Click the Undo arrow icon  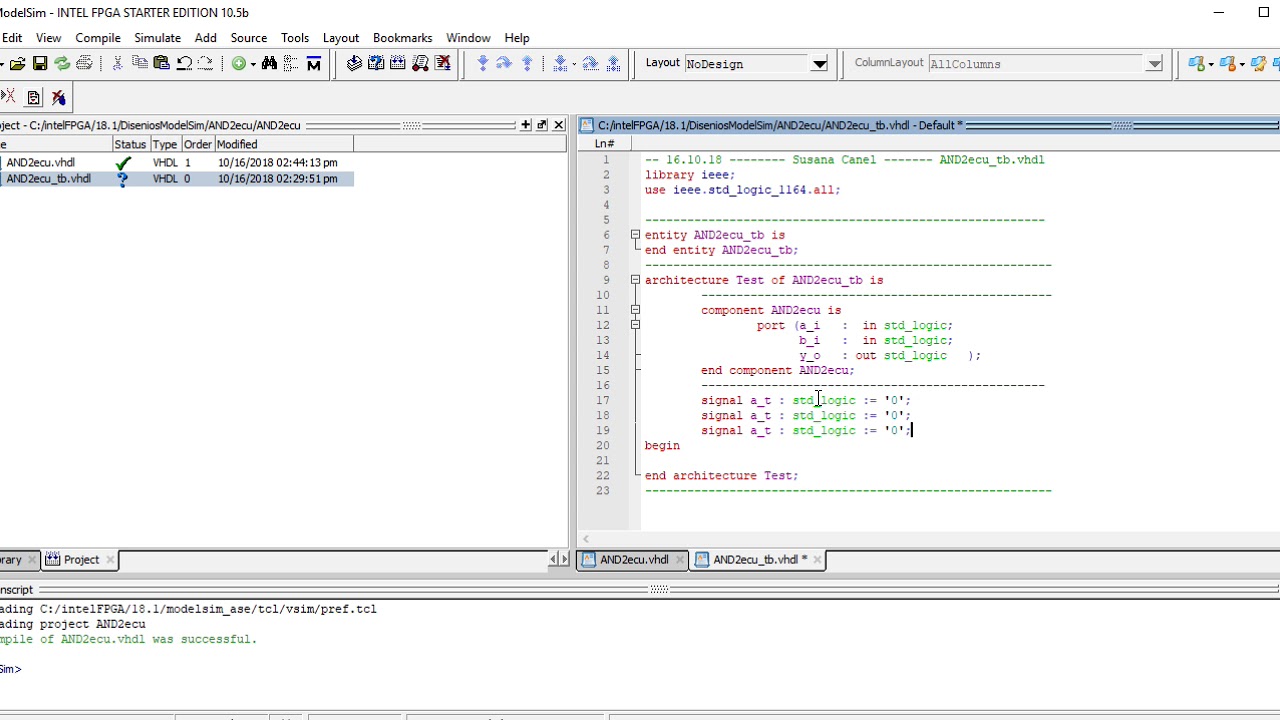point(184,64)
